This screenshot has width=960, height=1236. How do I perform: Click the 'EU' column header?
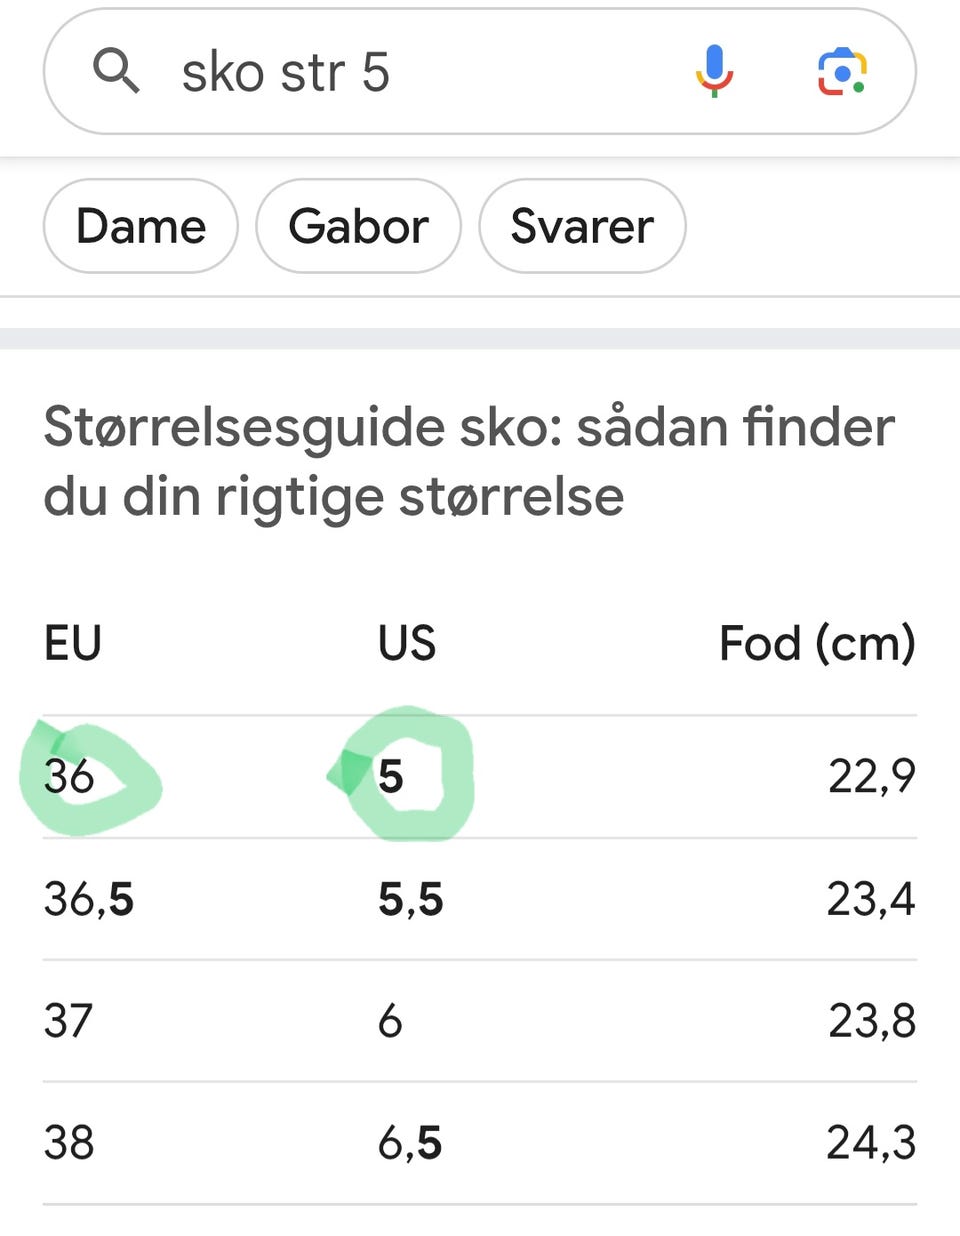(73, 643)
